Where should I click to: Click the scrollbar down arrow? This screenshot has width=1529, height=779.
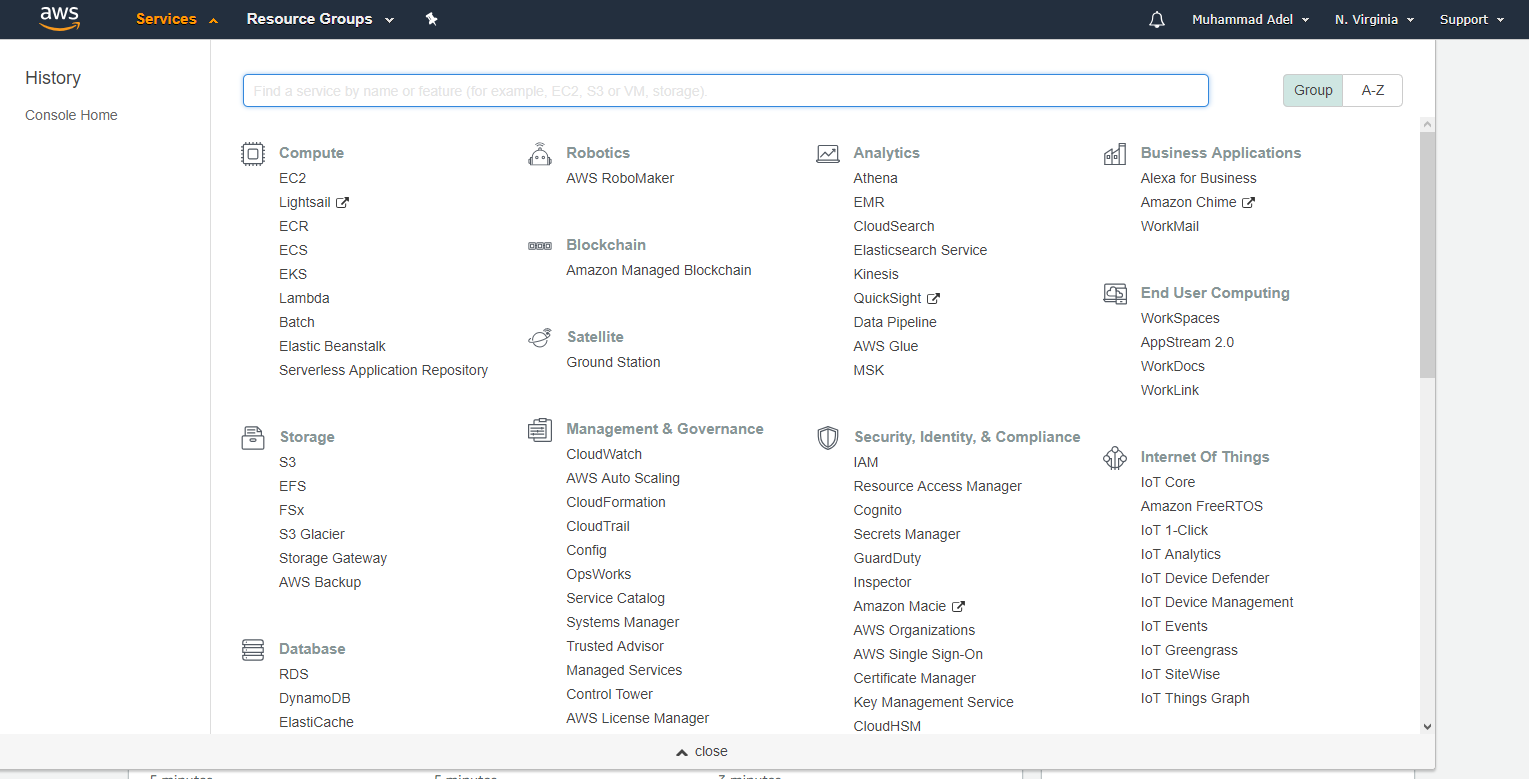(1427, 727)
